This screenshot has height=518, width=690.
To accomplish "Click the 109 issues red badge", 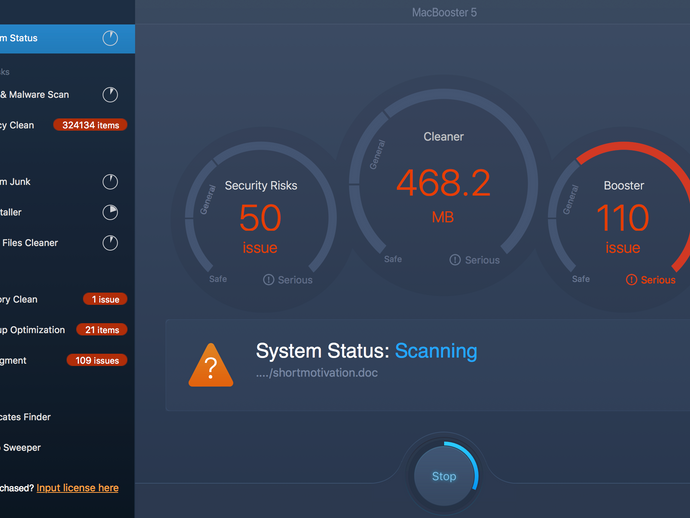I will (x=97, y=360).
